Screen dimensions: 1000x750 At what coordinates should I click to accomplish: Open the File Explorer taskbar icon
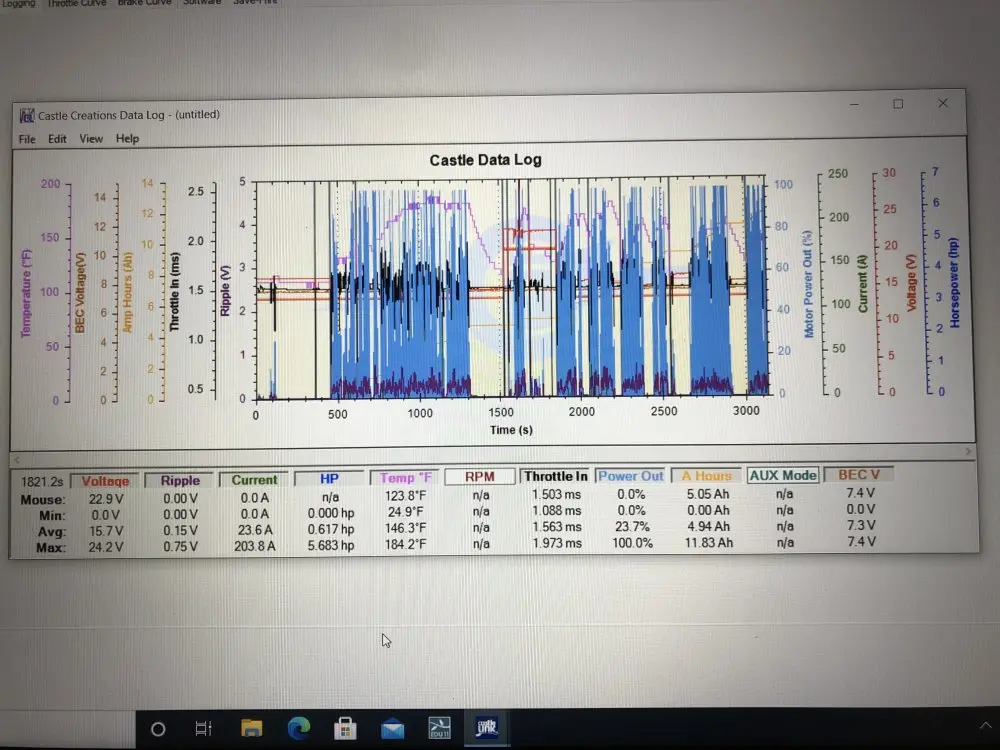pyautogui.click(x=251, y=728)
